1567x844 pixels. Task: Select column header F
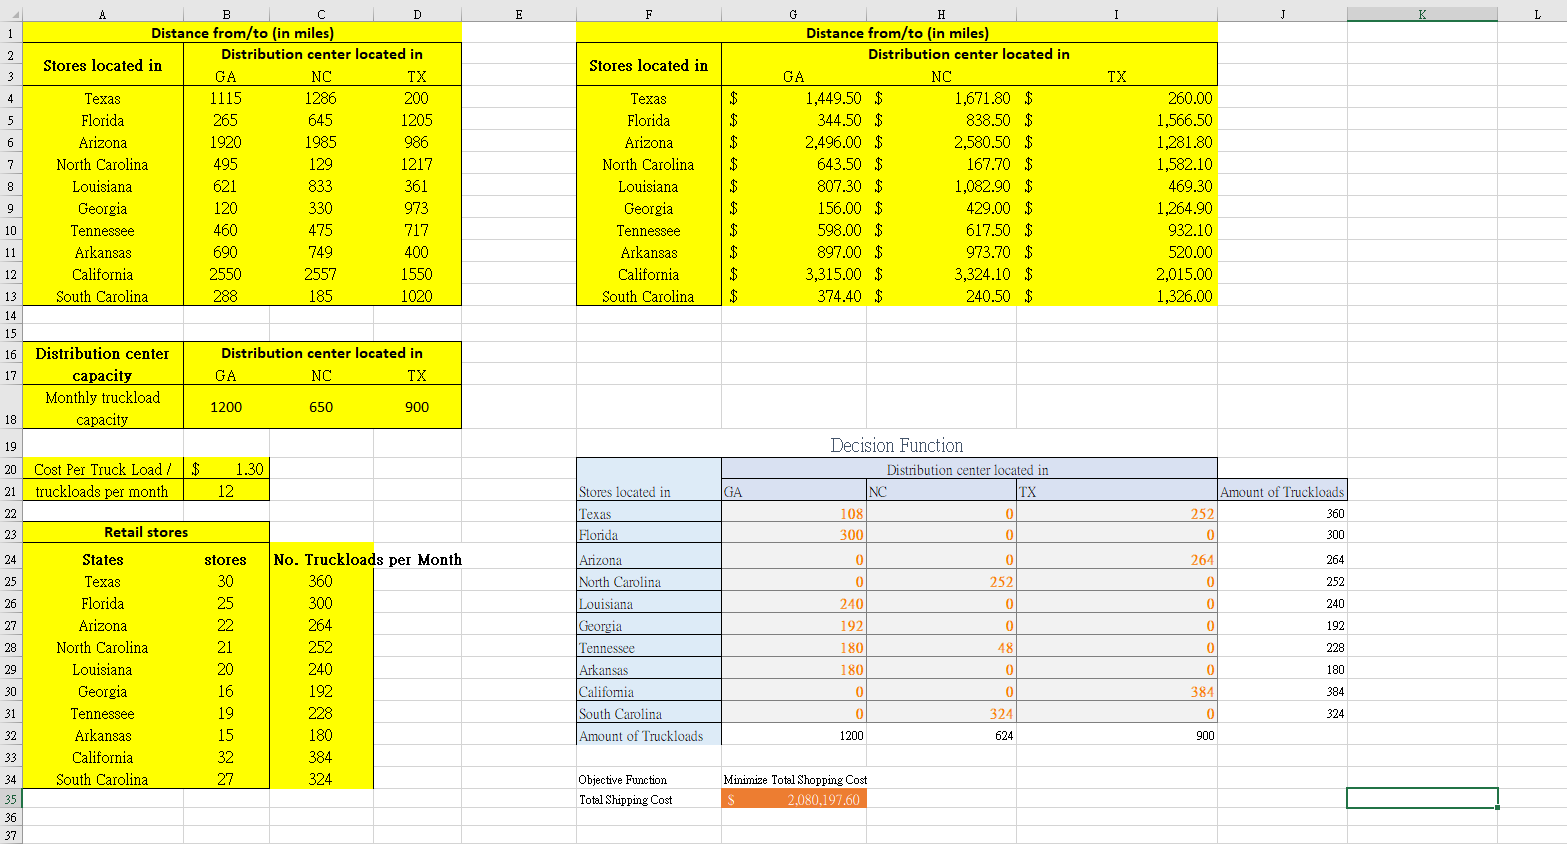click(648, 14)
